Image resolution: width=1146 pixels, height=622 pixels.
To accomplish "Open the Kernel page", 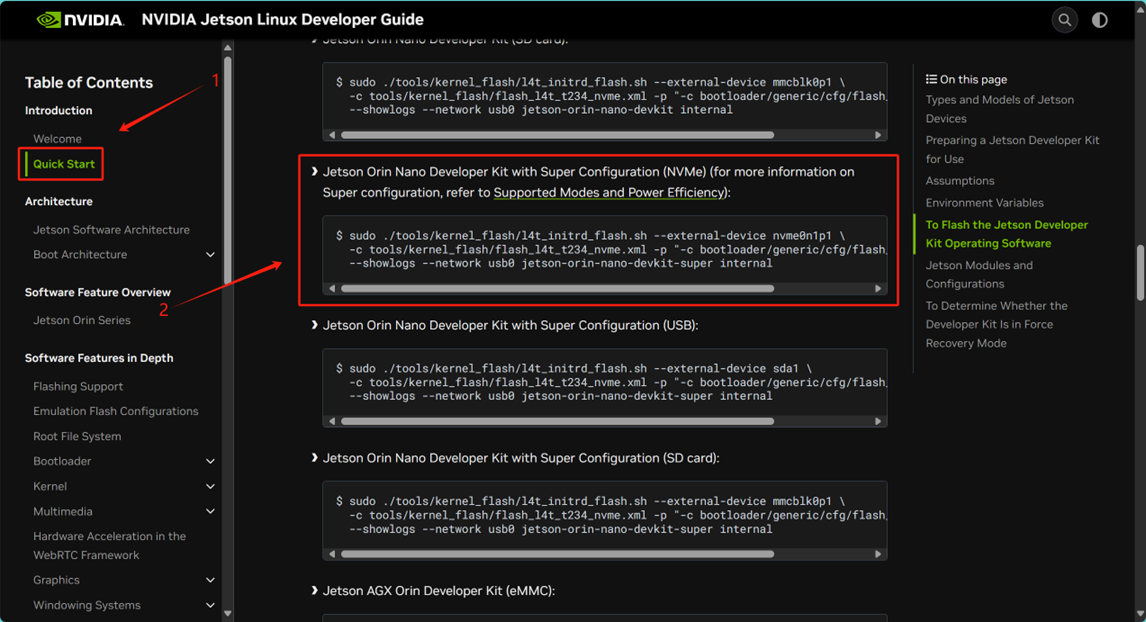I will point(50,486).
